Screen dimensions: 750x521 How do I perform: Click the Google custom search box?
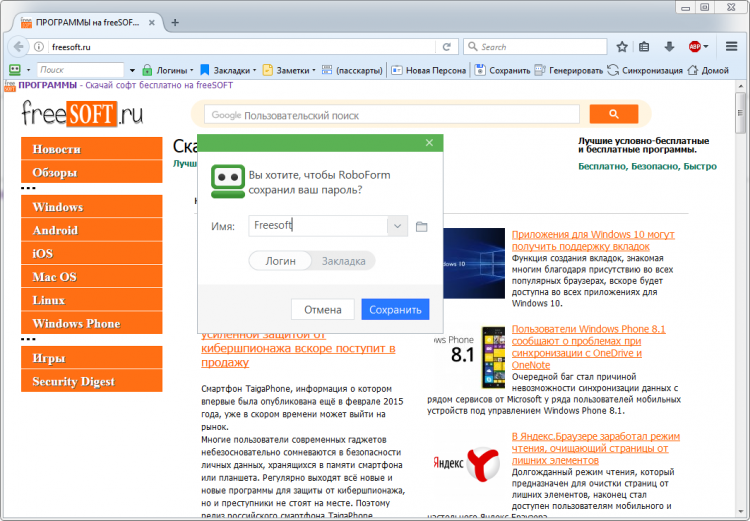pyautogui.click(x=392, y=115)
